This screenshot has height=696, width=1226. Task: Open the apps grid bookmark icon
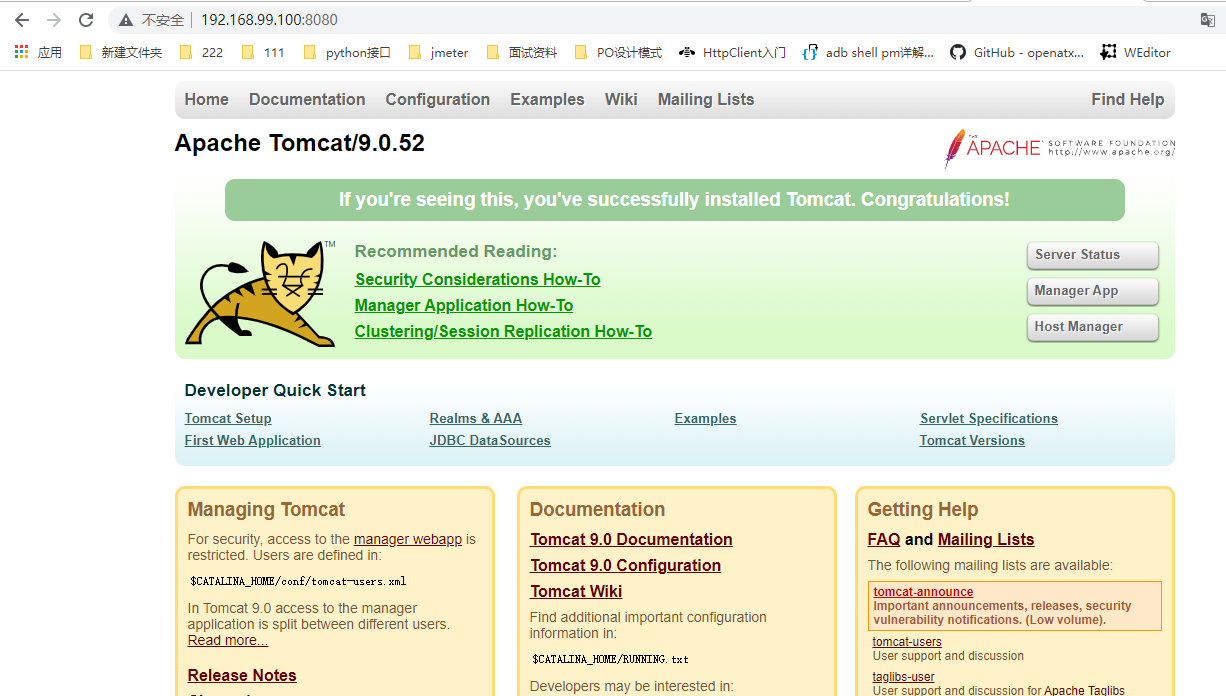(x=22, y=52)
